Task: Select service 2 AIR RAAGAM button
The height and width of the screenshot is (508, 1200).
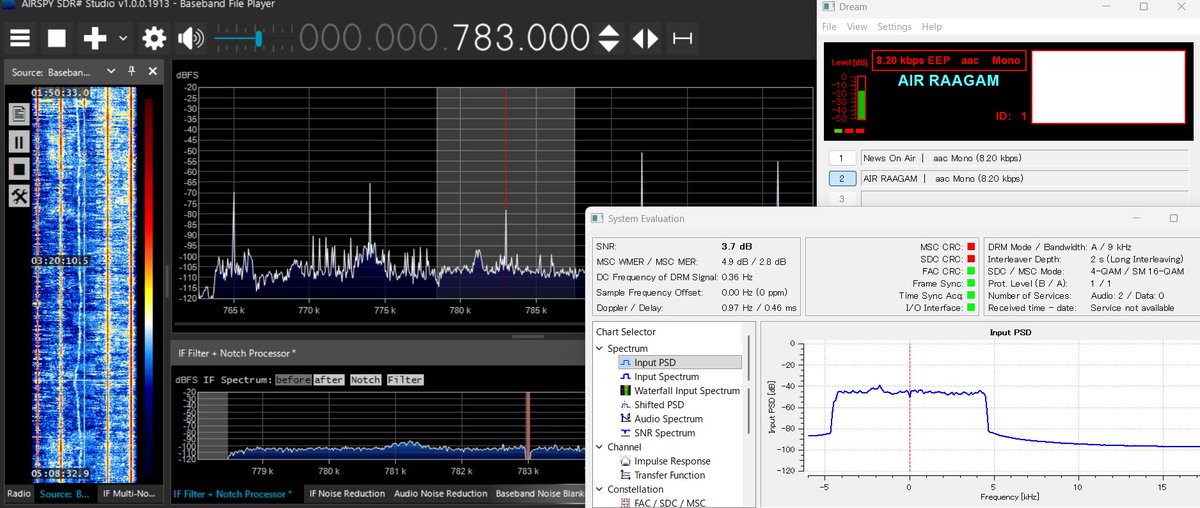Action: pyautogui.click(x=843, y=179)
